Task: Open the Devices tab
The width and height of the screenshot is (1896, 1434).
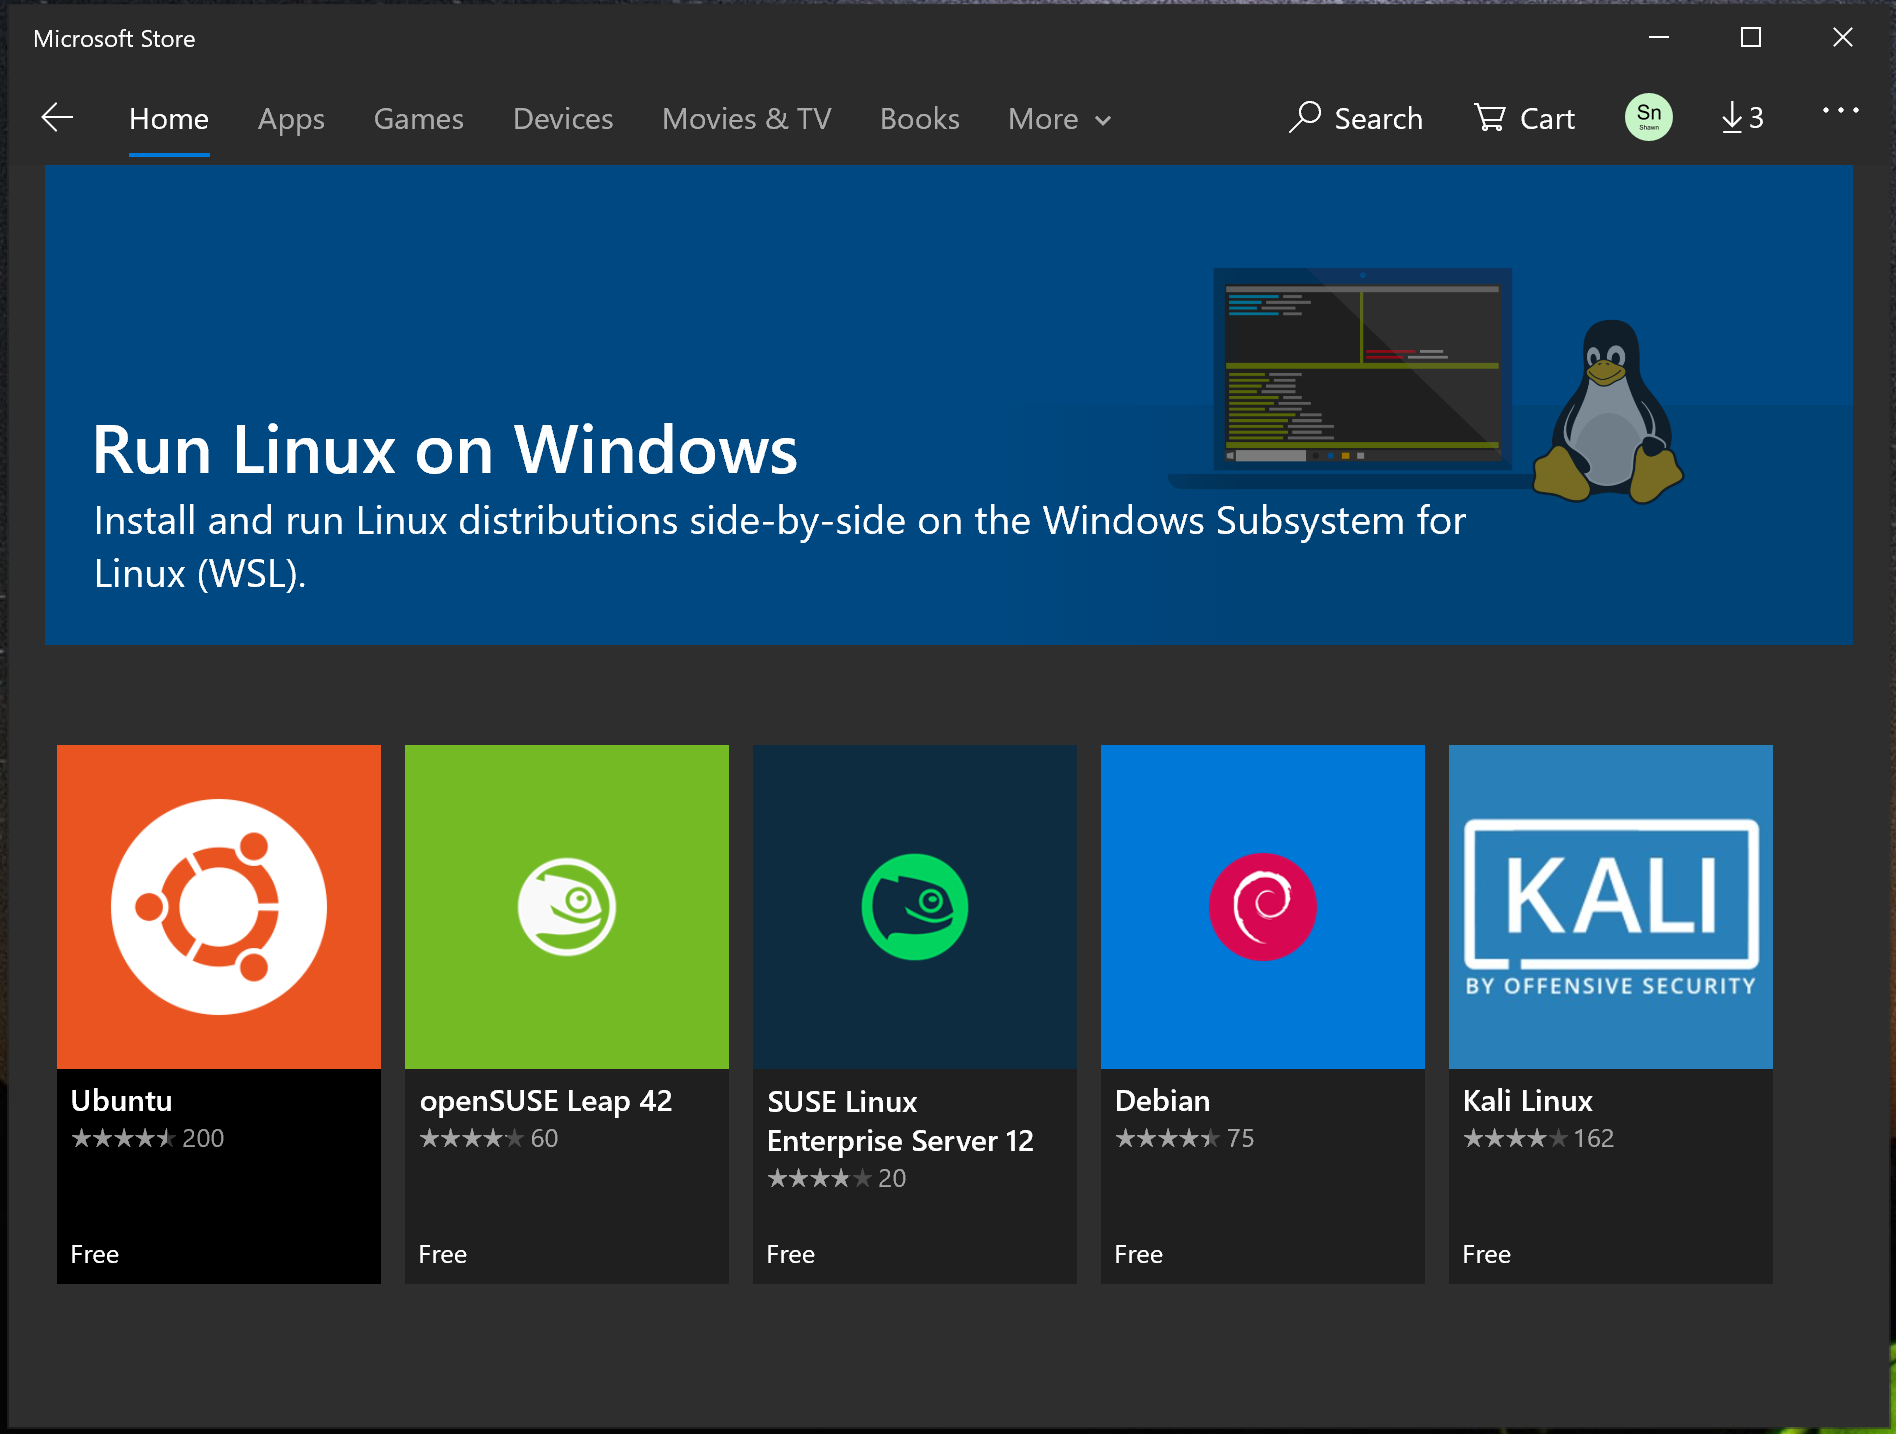Action: (562, 119)
